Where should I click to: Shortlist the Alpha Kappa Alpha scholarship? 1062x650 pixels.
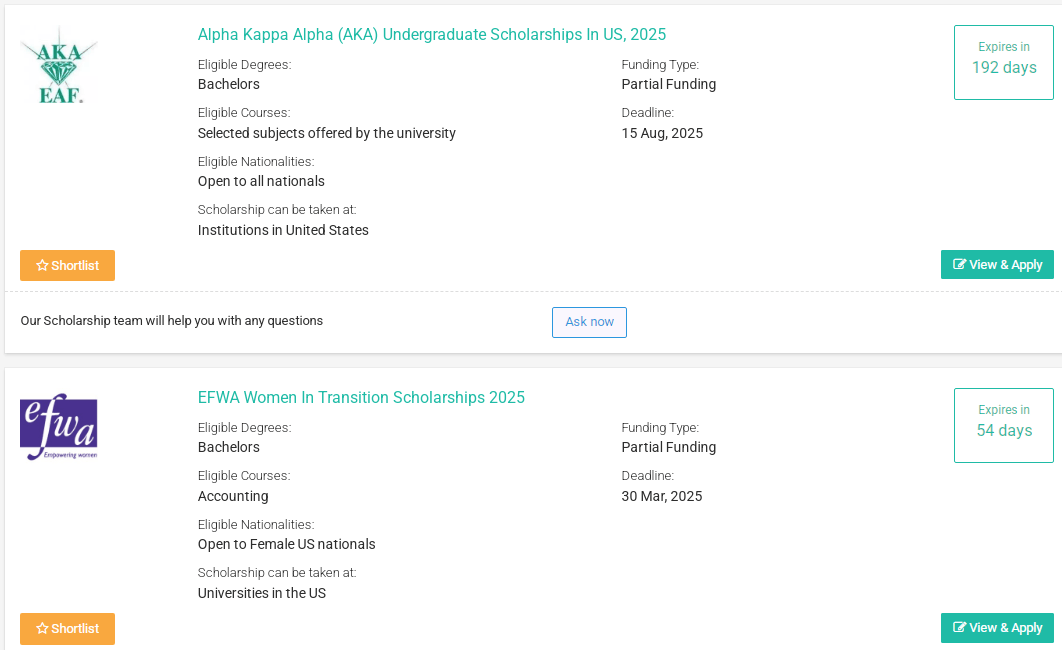click(67, 265)
